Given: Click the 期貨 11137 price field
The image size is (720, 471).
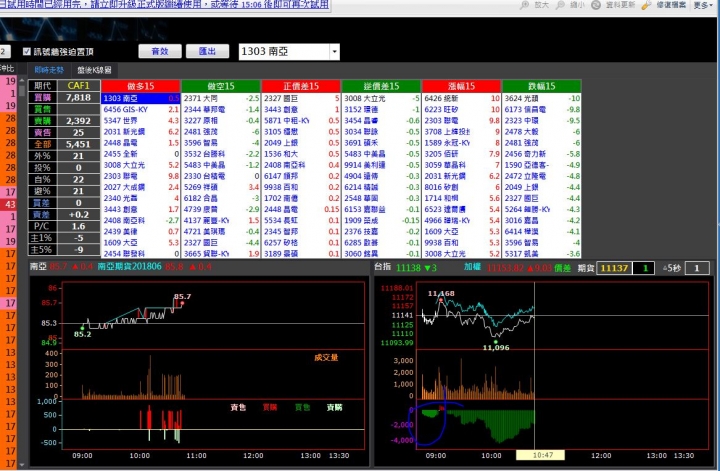Looking at the screenshot, I should (x=614, y=268).
